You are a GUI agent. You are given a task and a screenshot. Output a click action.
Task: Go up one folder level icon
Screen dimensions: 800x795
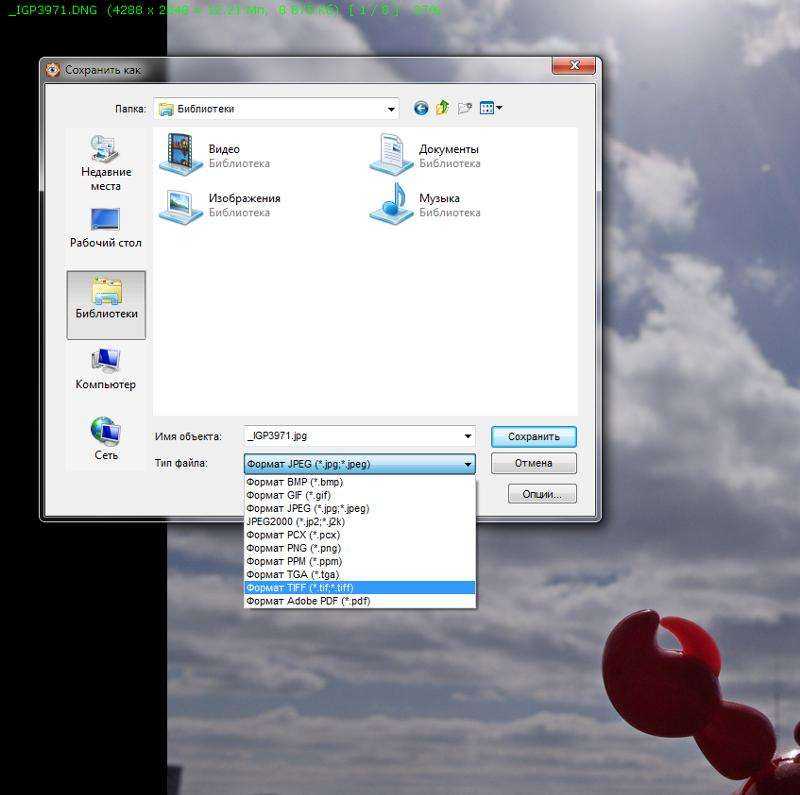(x=442, y=108)
